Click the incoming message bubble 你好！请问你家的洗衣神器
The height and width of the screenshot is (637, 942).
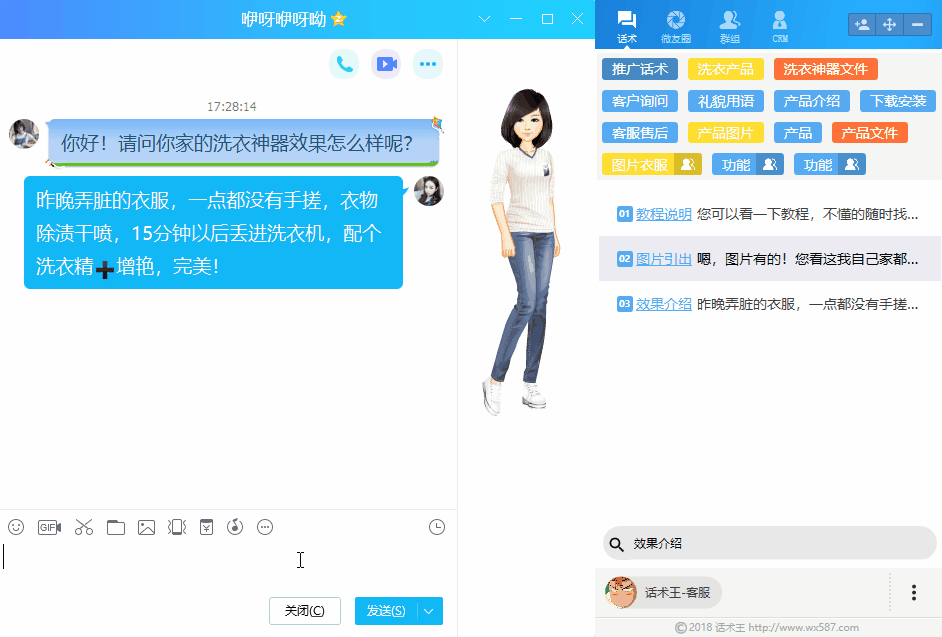[x=243, y=142]
